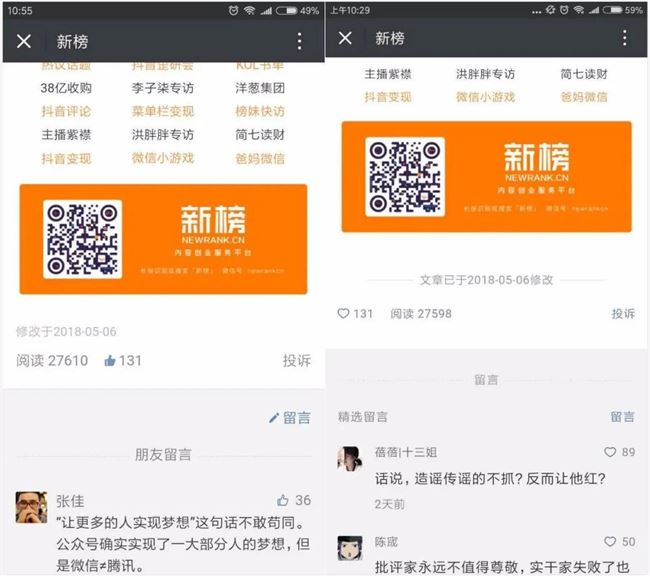Open the three-dot menu on left screen
The width and height of the screenshot is (650, 576).
click(x=299, y=41)
